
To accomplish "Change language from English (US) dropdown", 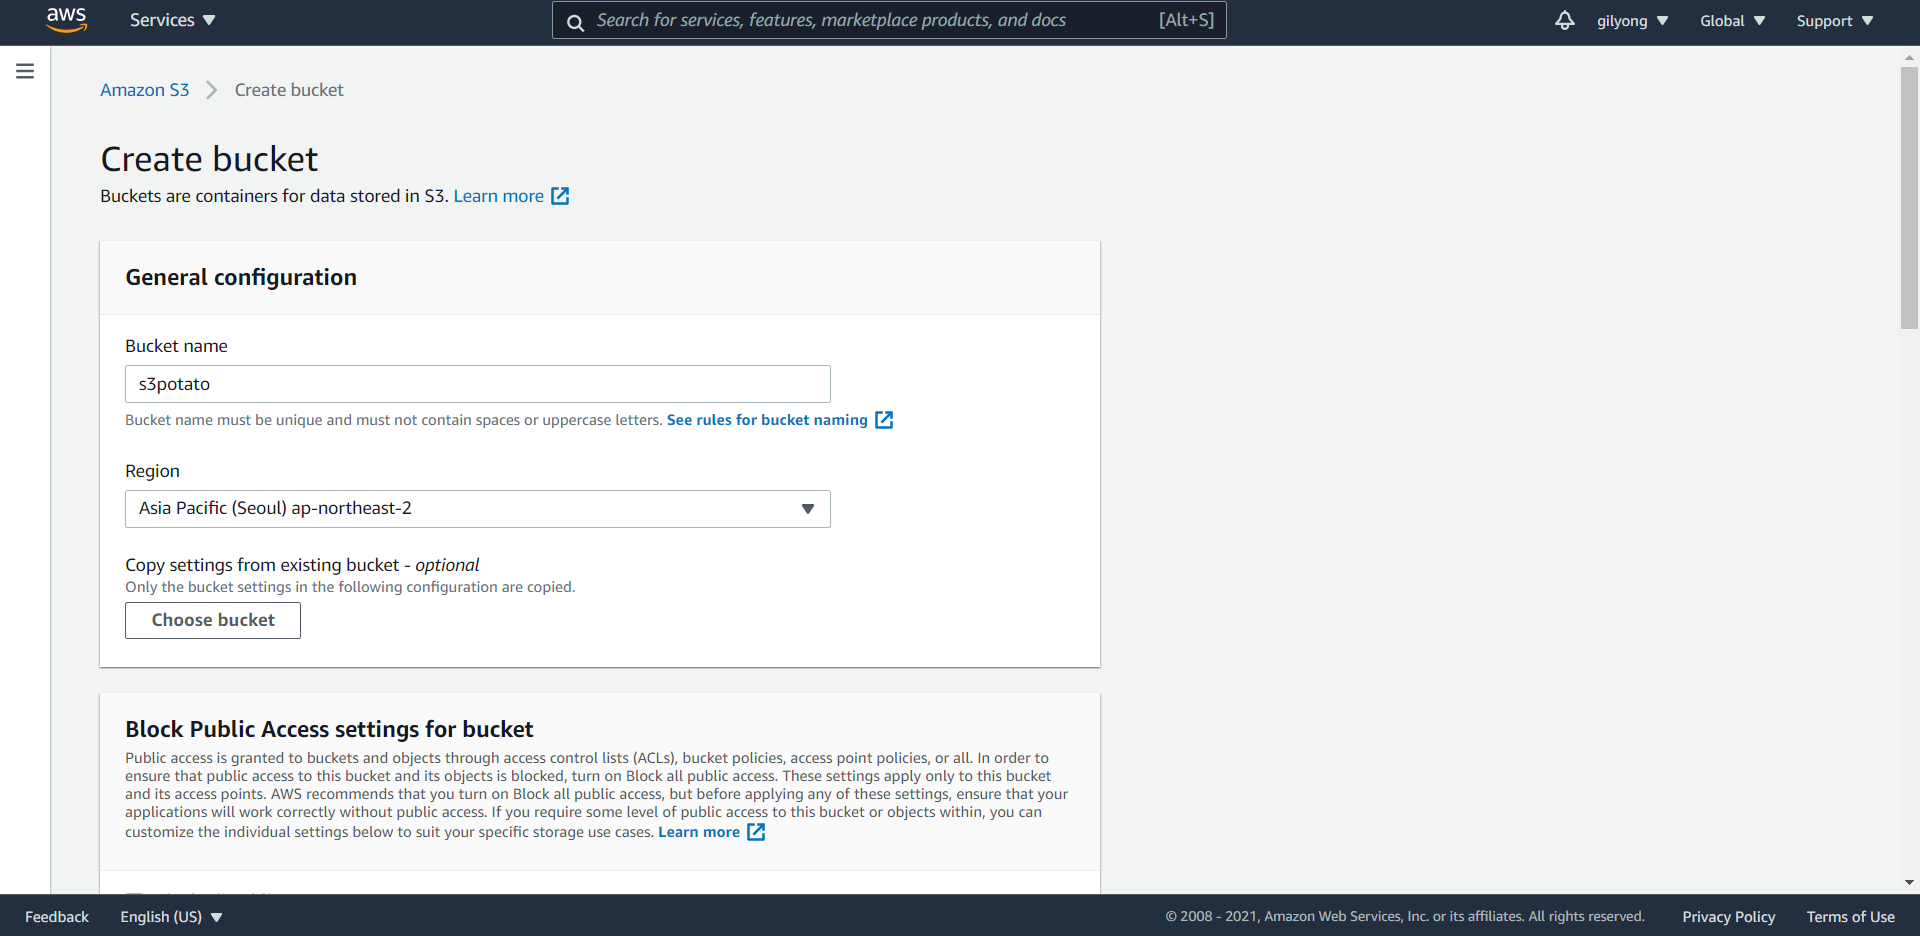I will pyautogui.click(x=171, y=917).
